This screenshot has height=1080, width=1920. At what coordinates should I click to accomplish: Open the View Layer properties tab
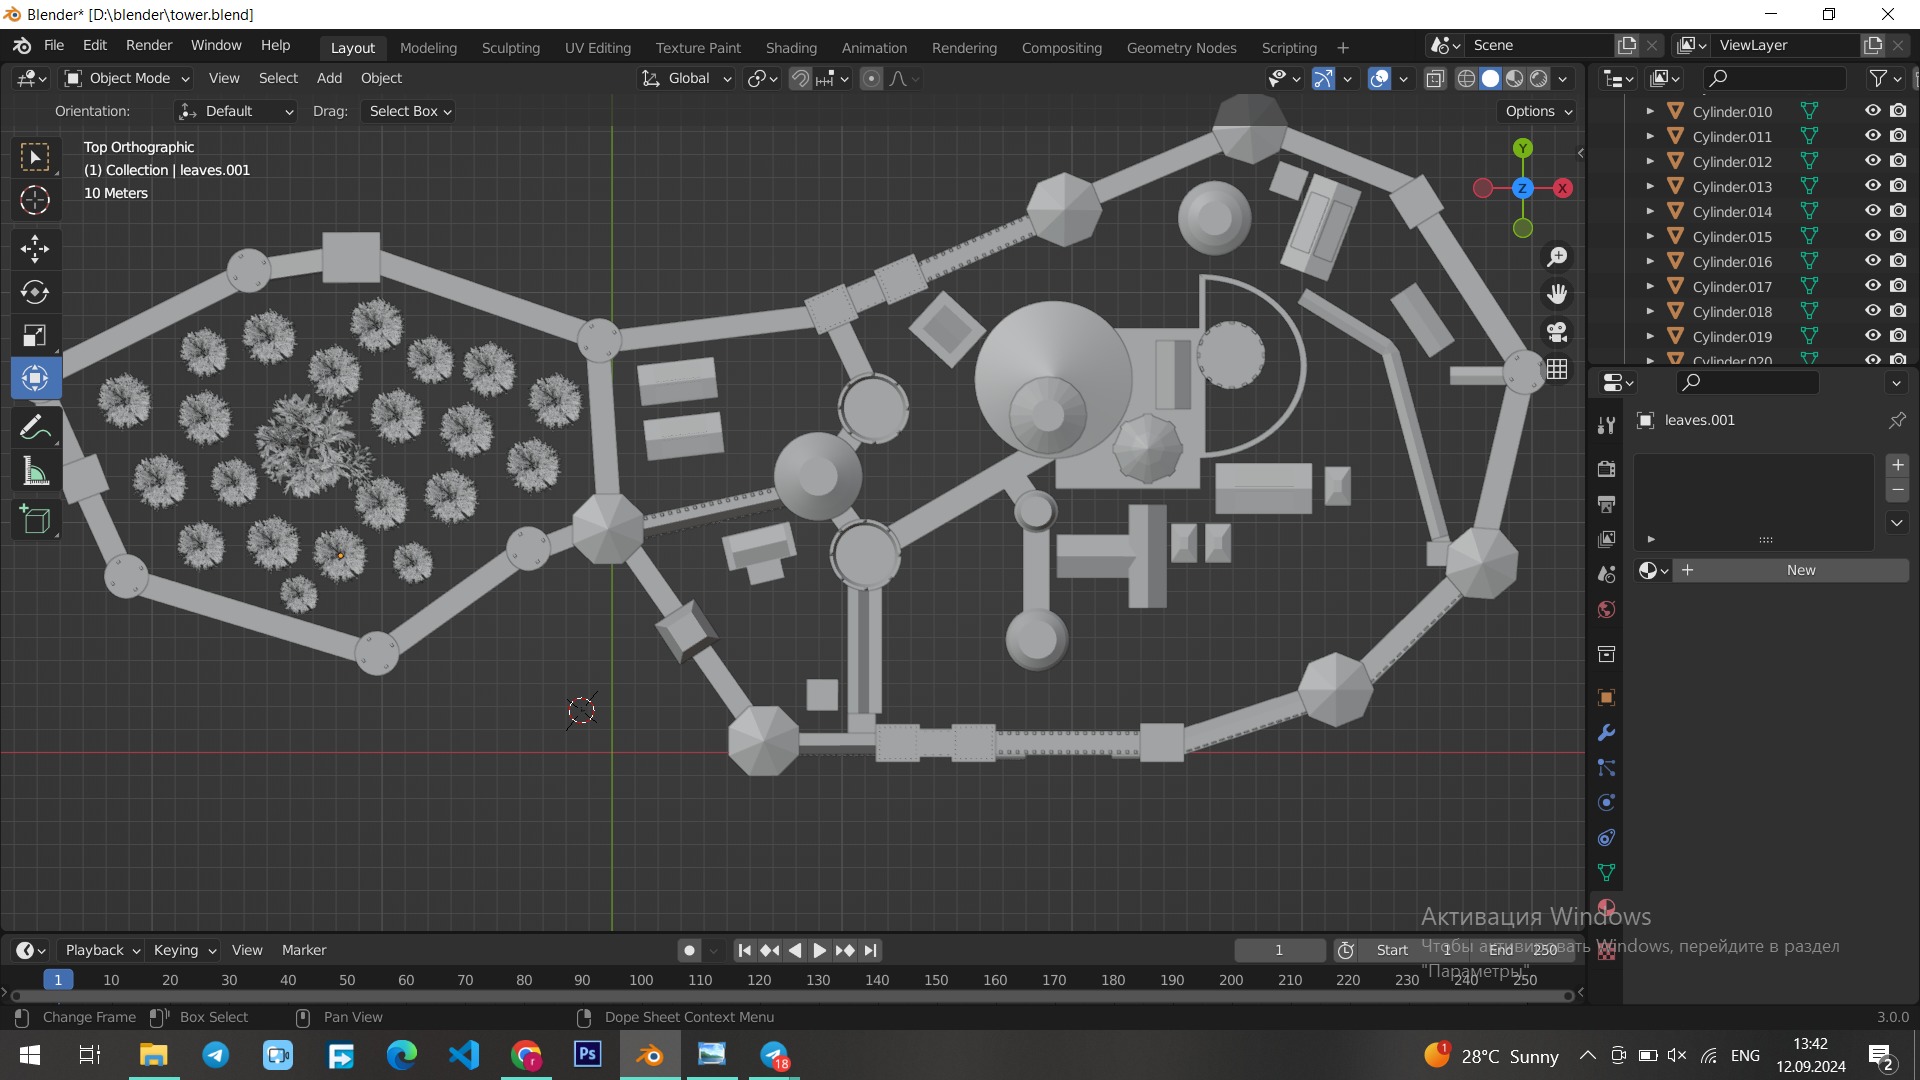click(1606, 539)
